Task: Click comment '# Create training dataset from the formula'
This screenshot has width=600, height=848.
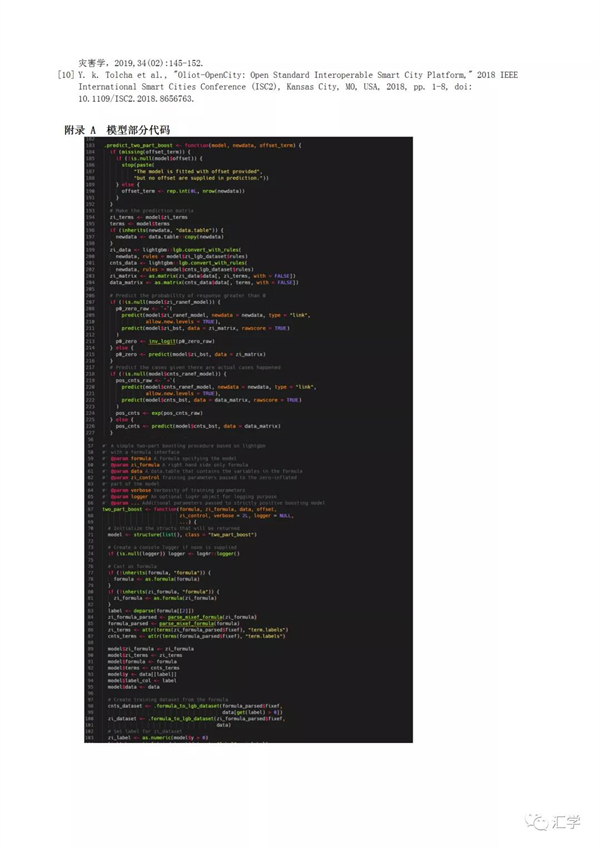Action: [x=168, y=700]
